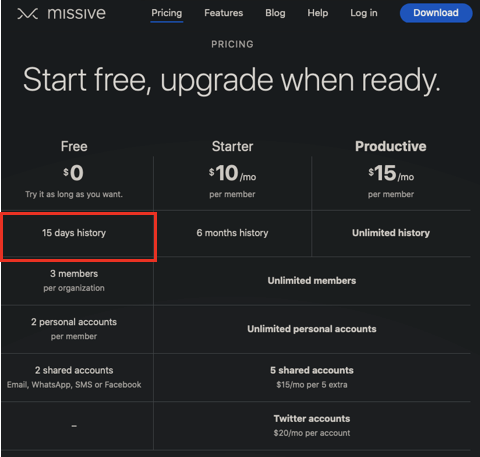Image resolution: width=480 pixels, height=457 pixels.
Task: Click the blue Download button
Action: coord(436,13)
